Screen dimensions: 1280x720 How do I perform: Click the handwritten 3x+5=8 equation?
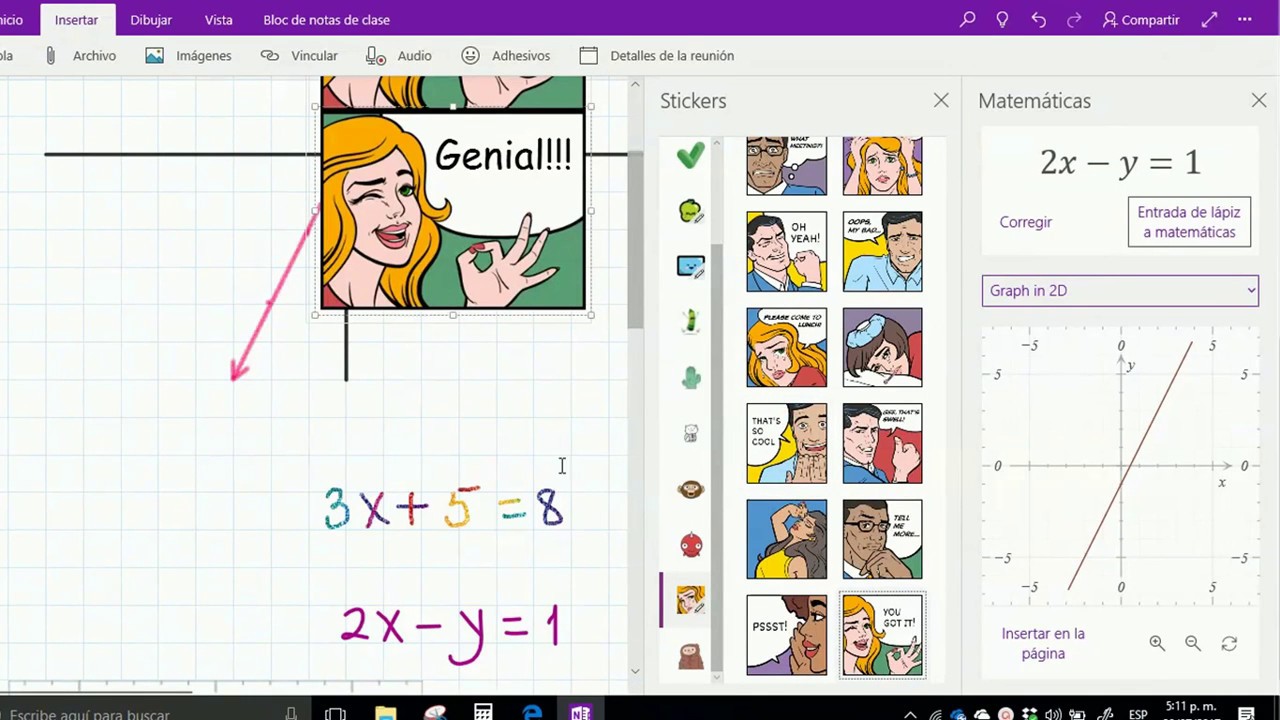pyautogui.click(x=444, y=508)
